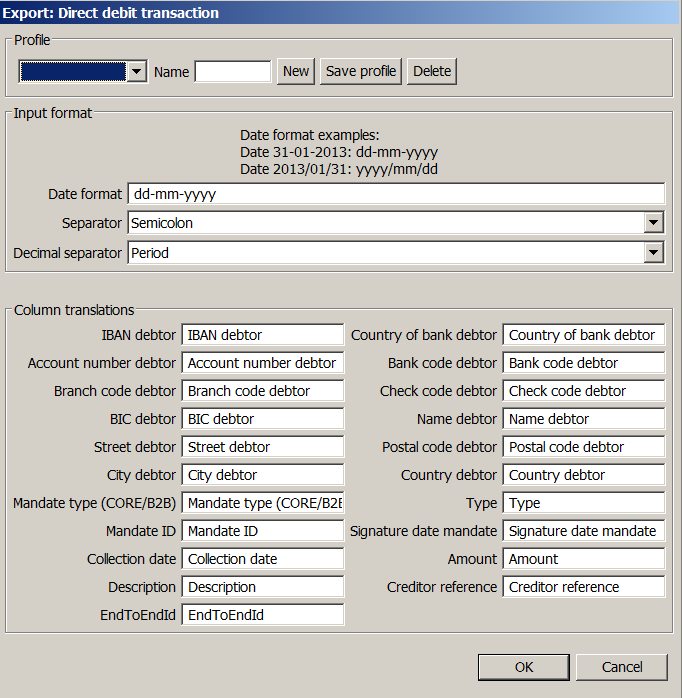
Task: Click the Bank code debtor translation field
Action: coord(584,363)
